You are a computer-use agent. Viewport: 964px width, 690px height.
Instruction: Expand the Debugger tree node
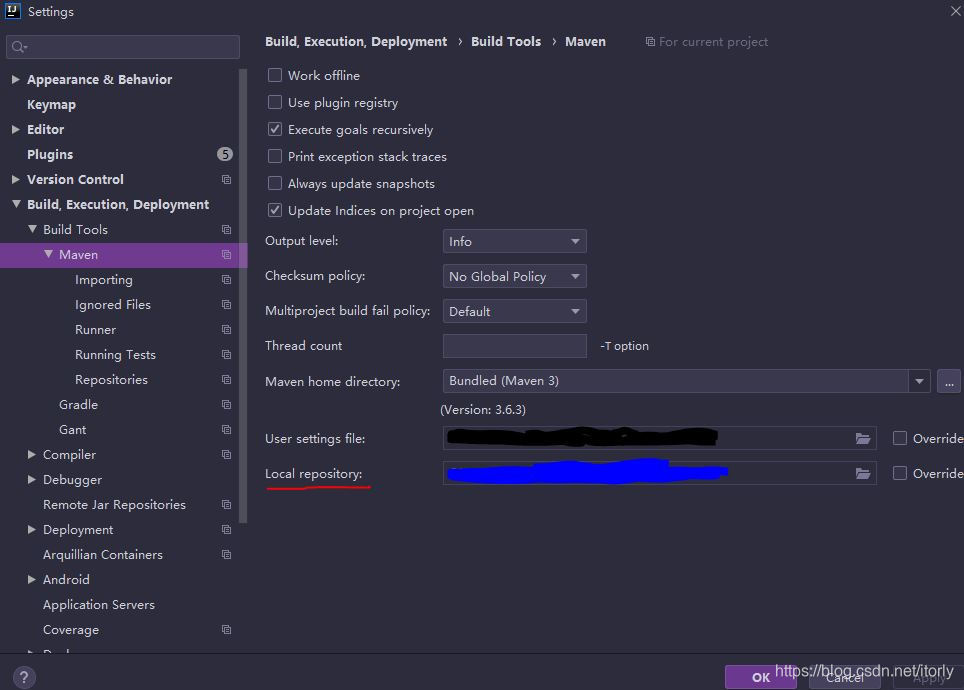tap(32, 480)
